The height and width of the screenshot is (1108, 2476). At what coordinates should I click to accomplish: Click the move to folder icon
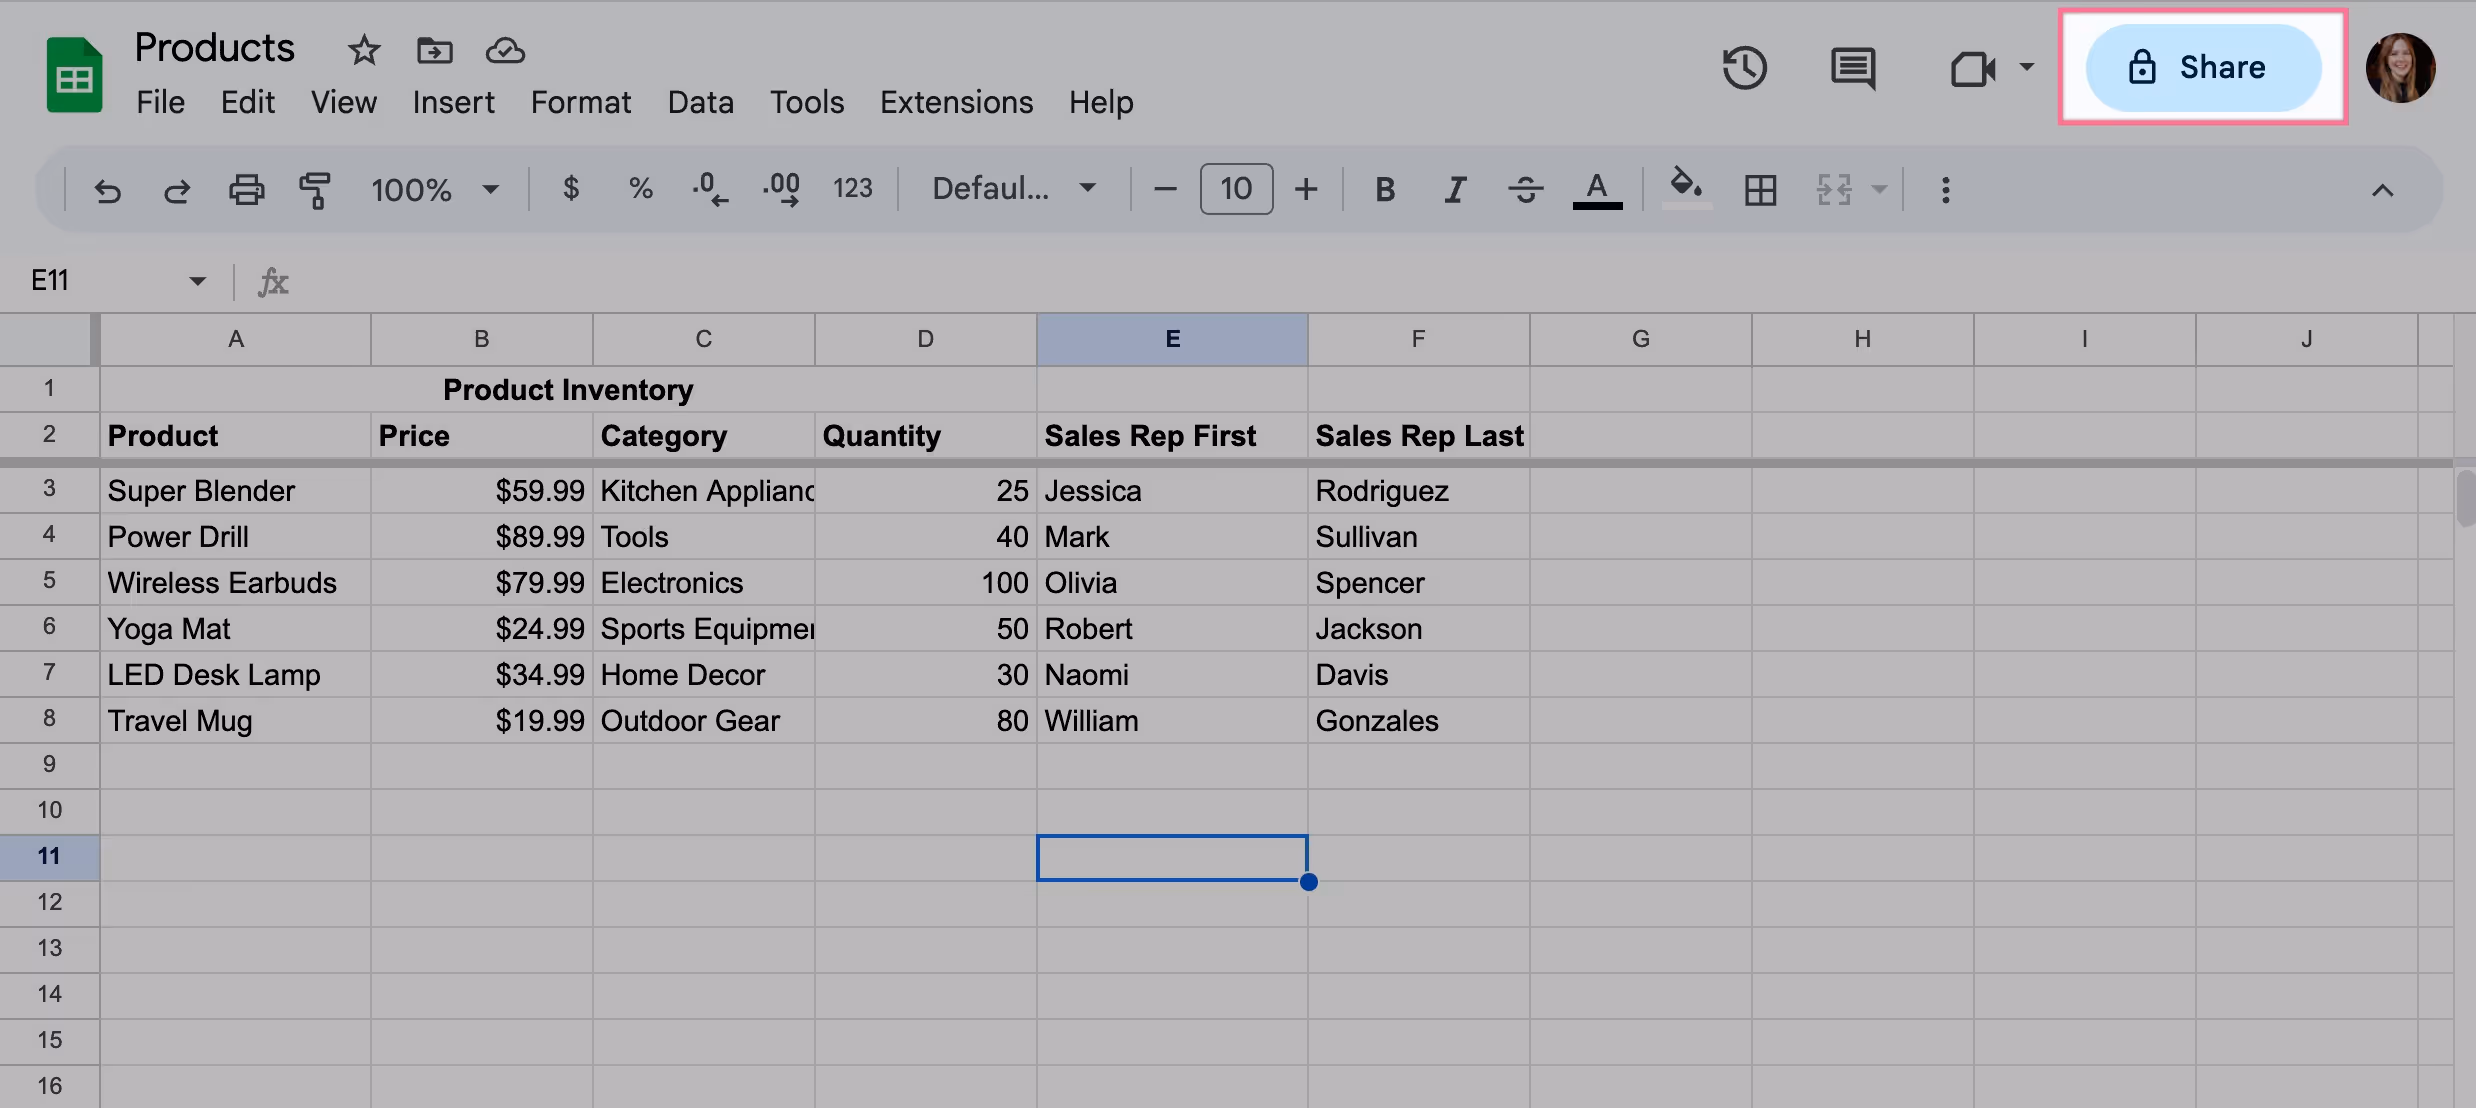[x=435, y=50]
